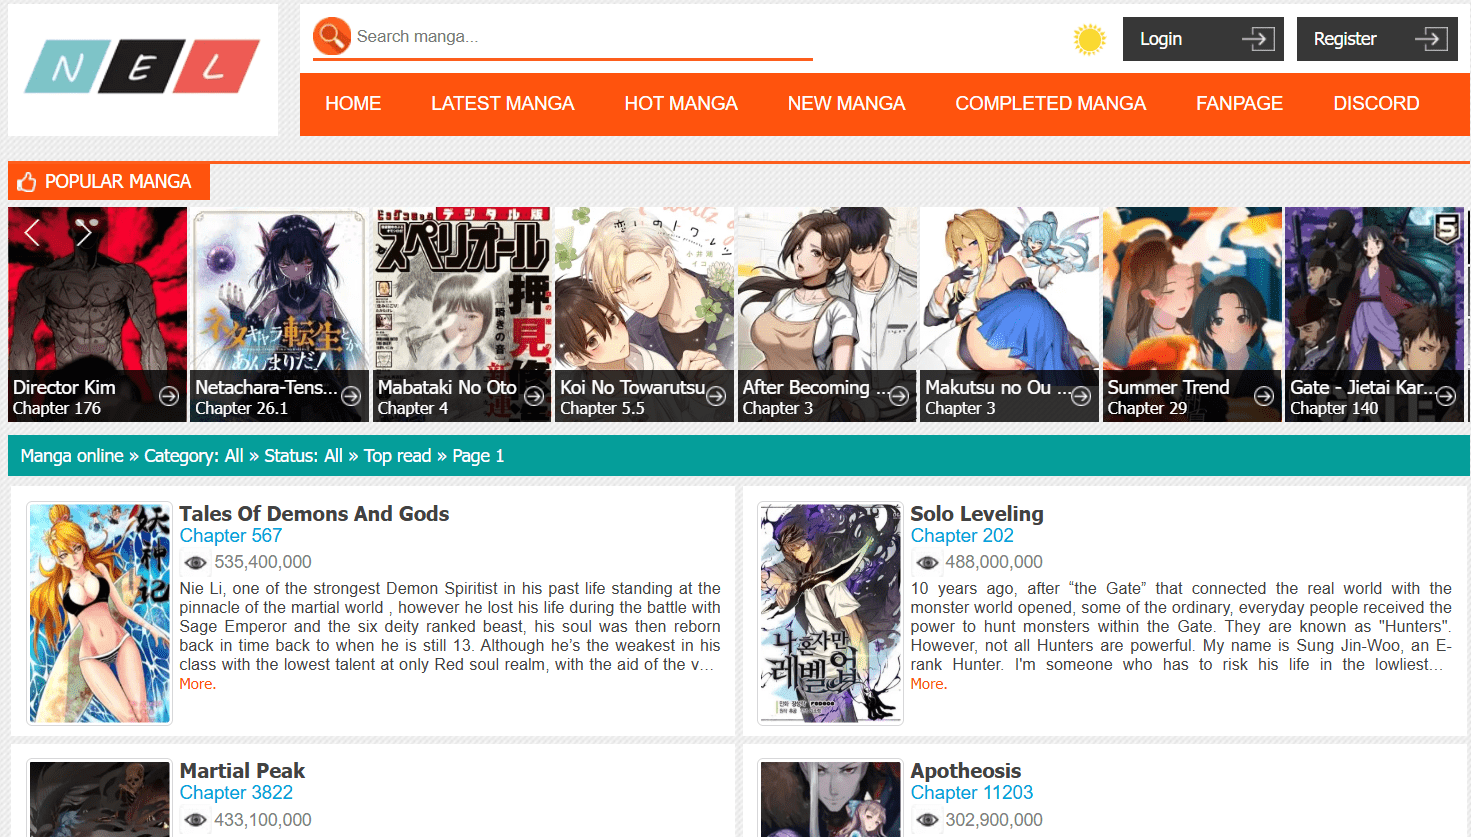The width and height of the screenshot is (1471, 837).
Task: Open Solo Leveling cover image
Action: point(830,613)
